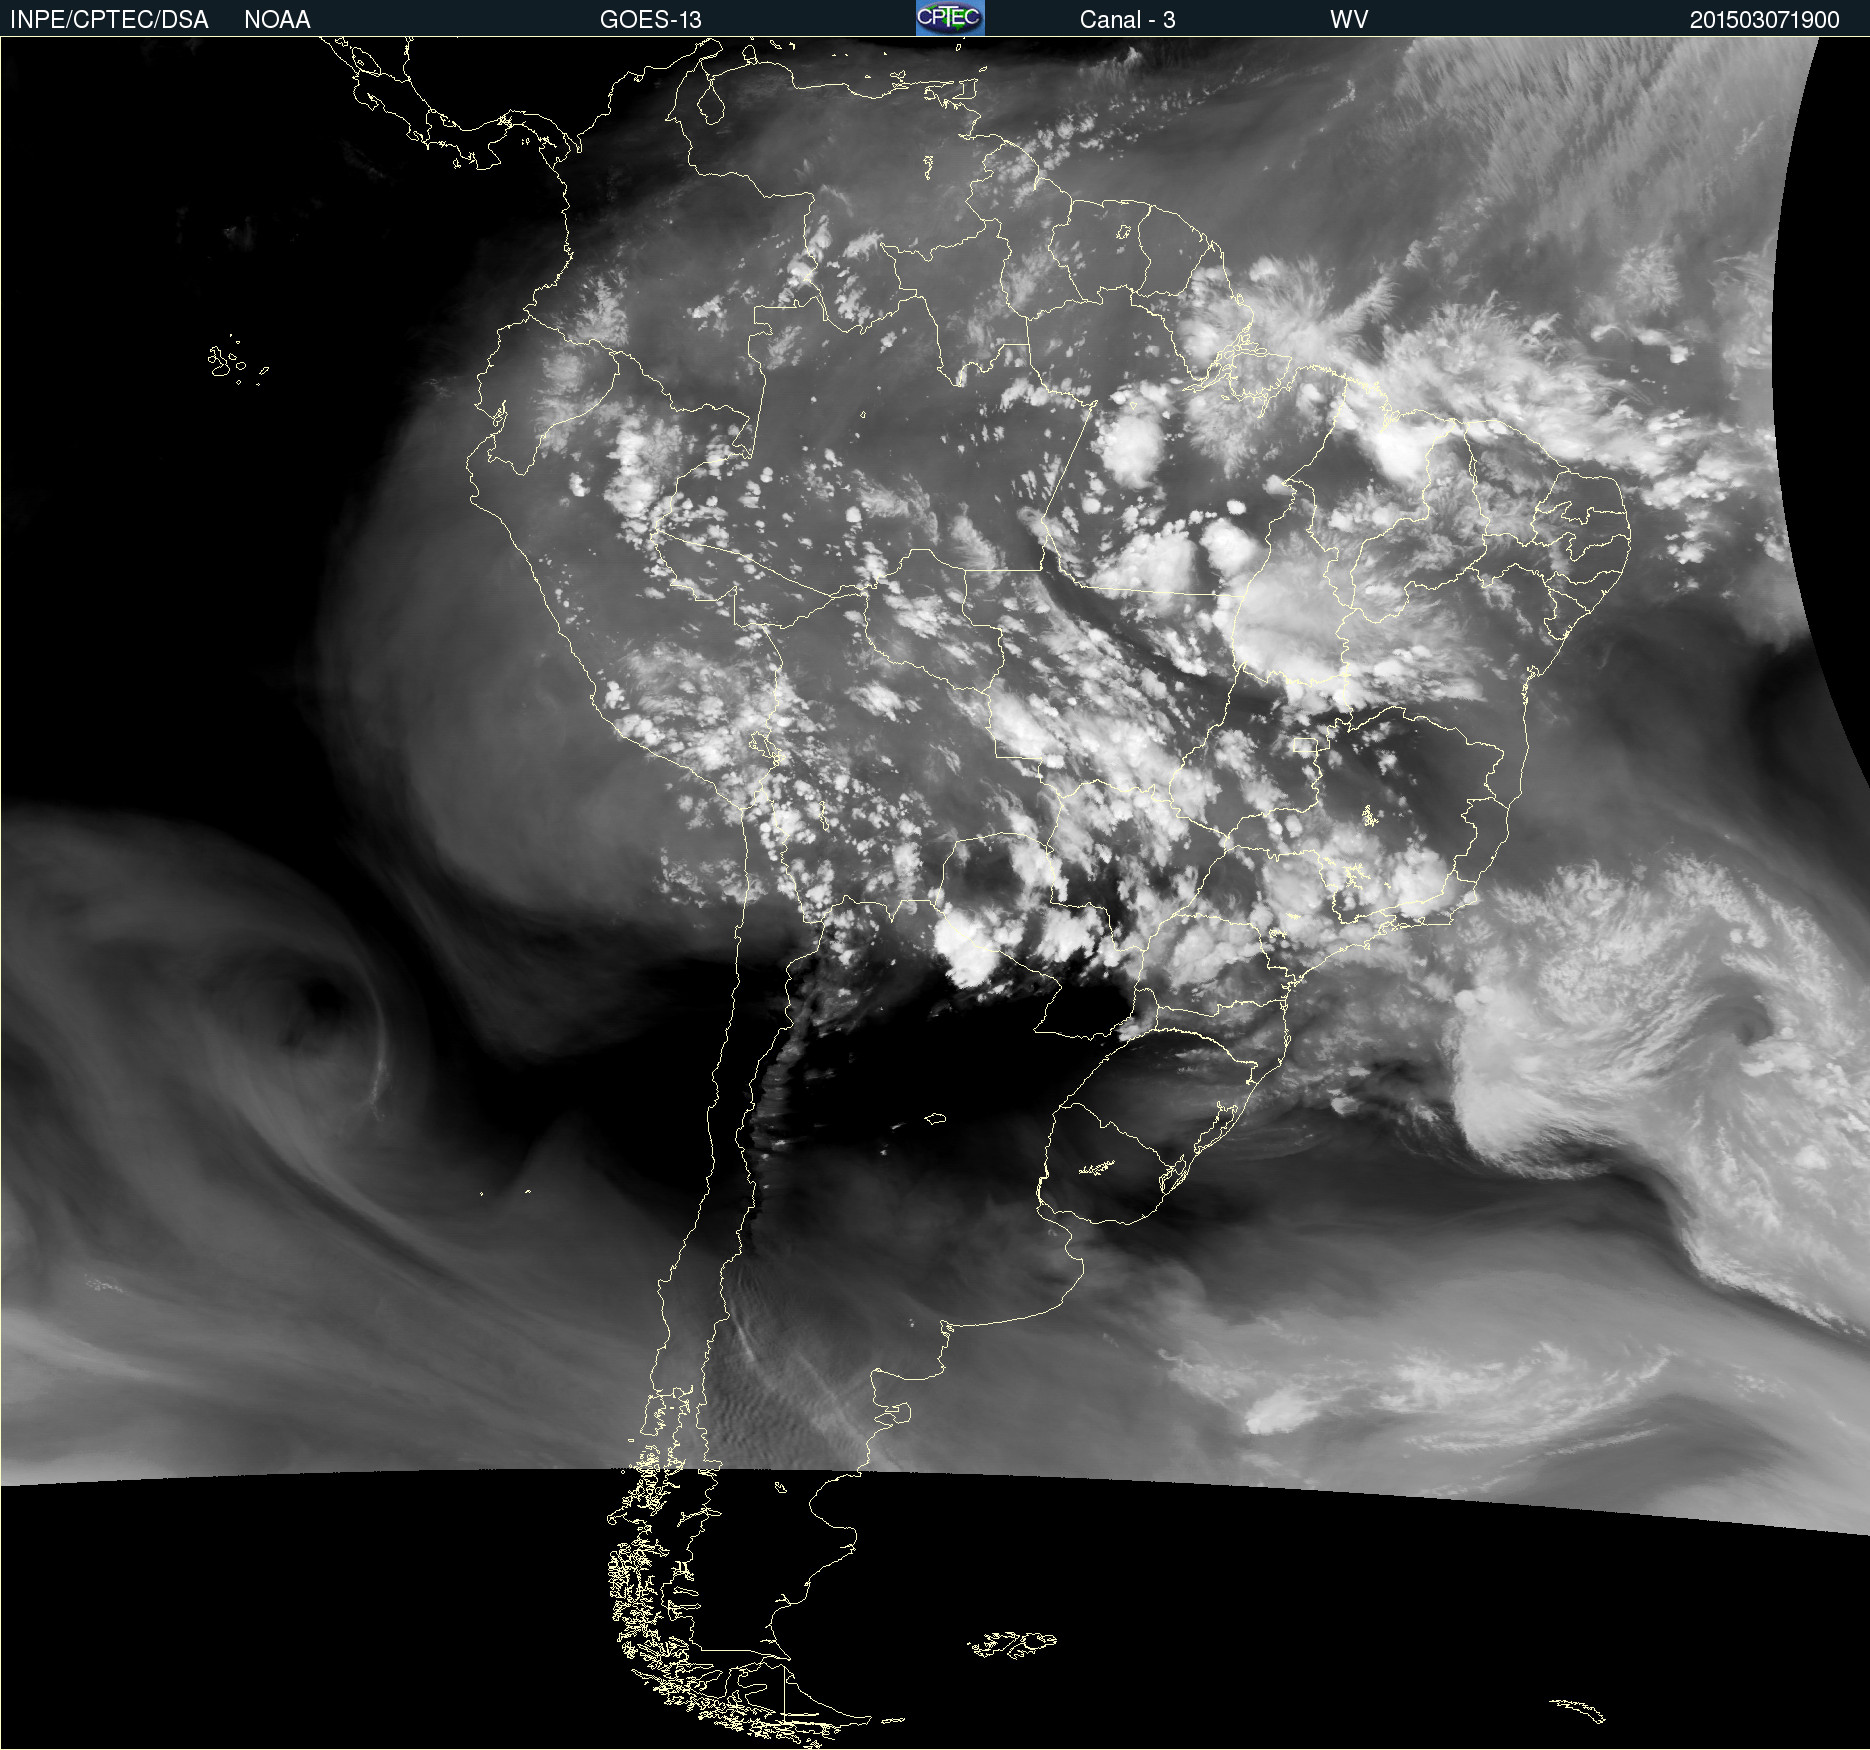The image size is (1870, 1750).
Task: Click the Canal - 3 channel label
Action: pos(1127,20)
